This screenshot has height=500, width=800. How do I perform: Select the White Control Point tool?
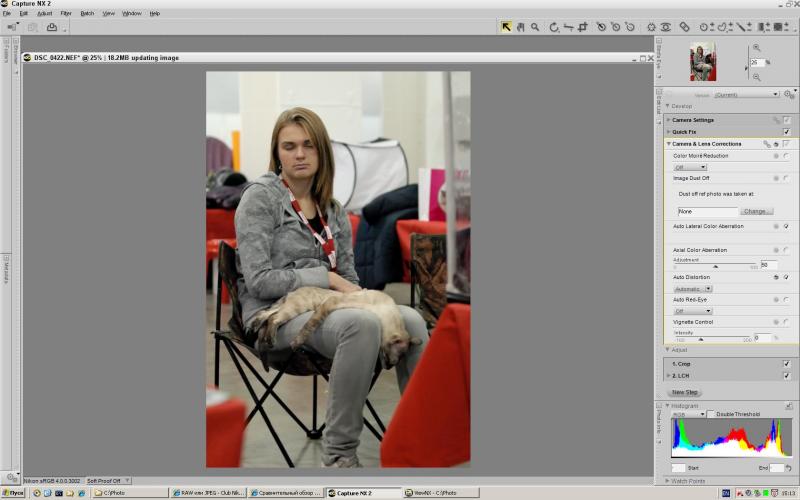tap(630, 27)
